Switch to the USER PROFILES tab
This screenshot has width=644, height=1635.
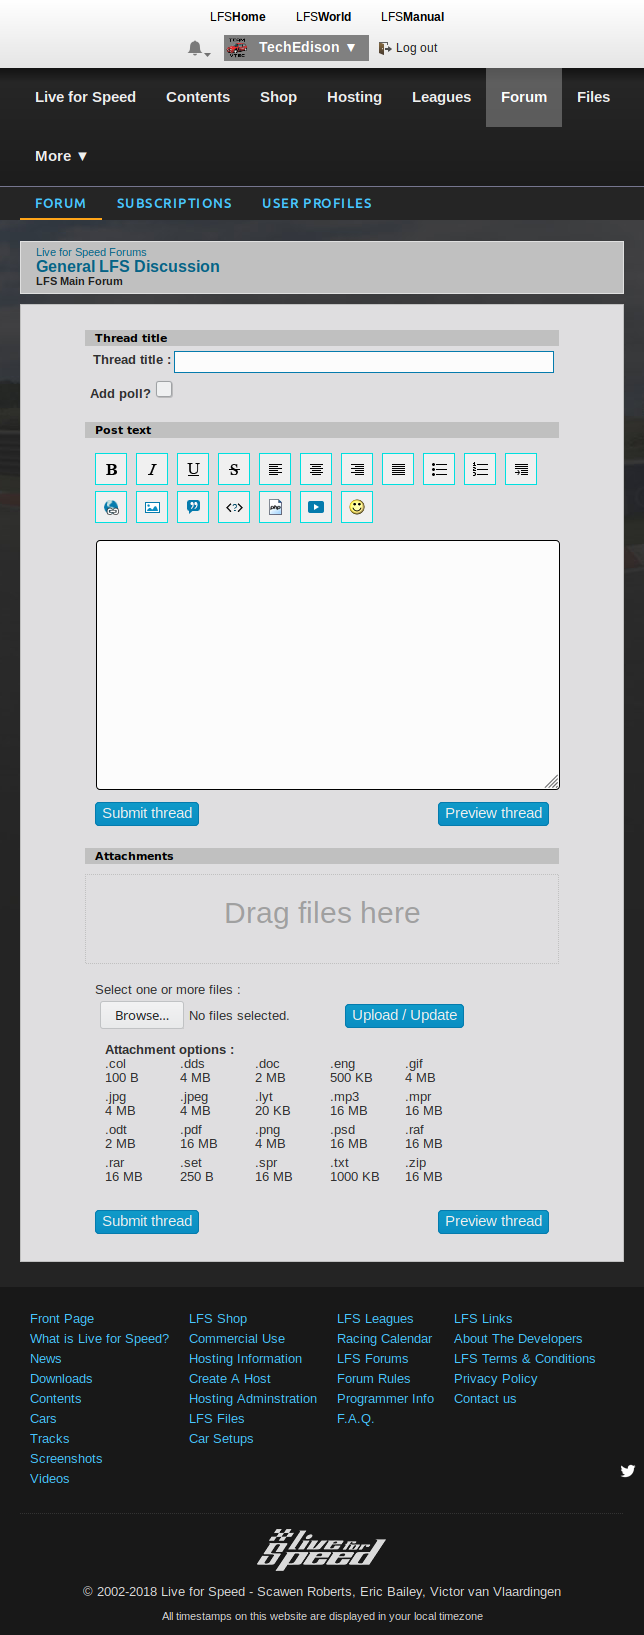click(x=317, y=203)
